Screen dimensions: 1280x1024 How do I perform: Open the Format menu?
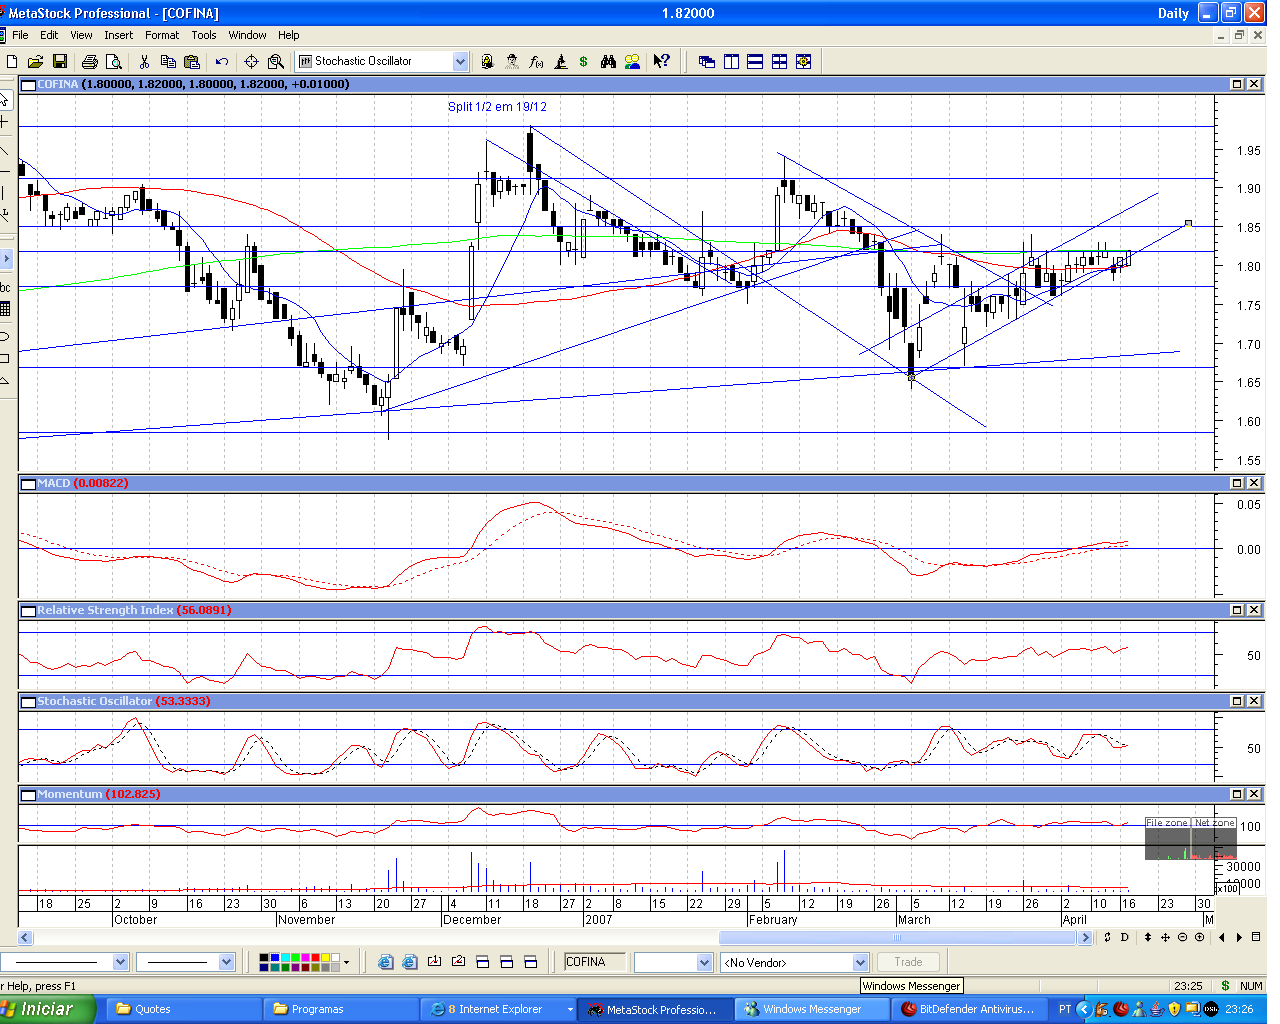pyautogui.click(x=161, y=35)
